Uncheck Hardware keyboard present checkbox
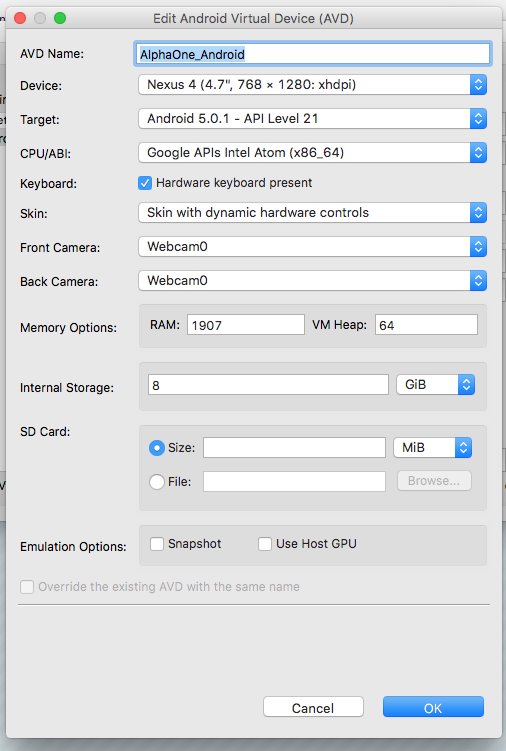The image size is (506, 751). [x=145, y=183]
